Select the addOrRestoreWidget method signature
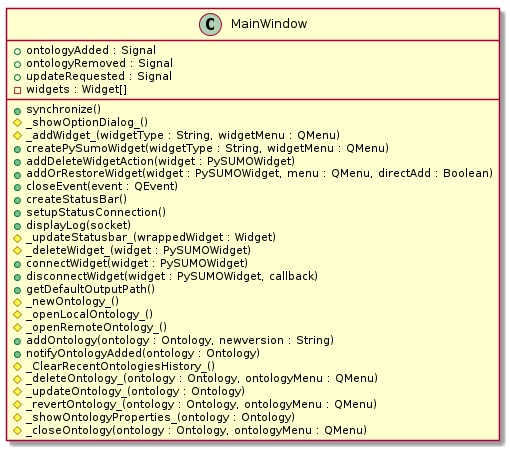The image size is (510, 451). click(x=259, y=173)
